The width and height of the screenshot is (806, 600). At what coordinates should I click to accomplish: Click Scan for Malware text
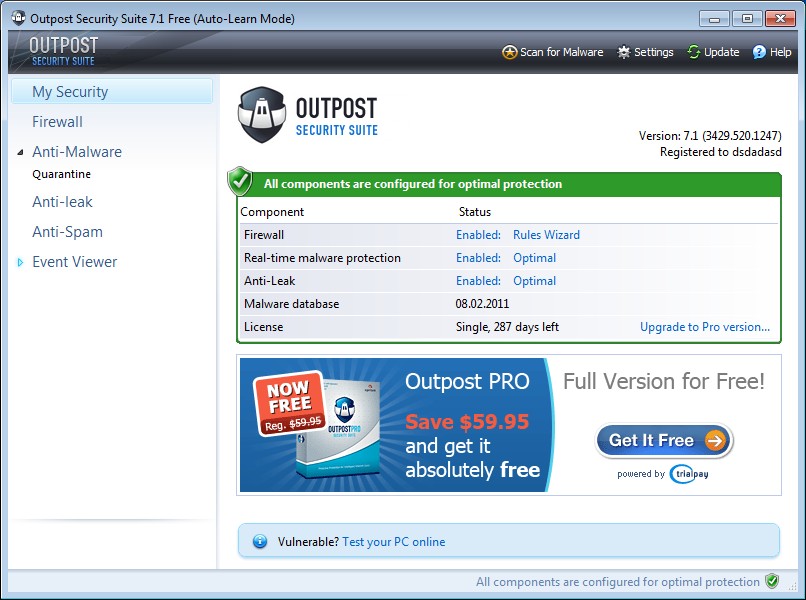561,52
